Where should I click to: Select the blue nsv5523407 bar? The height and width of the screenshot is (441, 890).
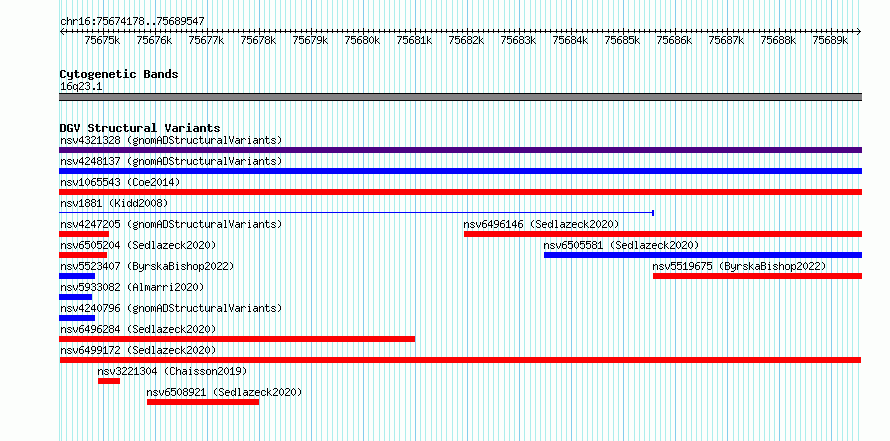[x=77, y=276]
